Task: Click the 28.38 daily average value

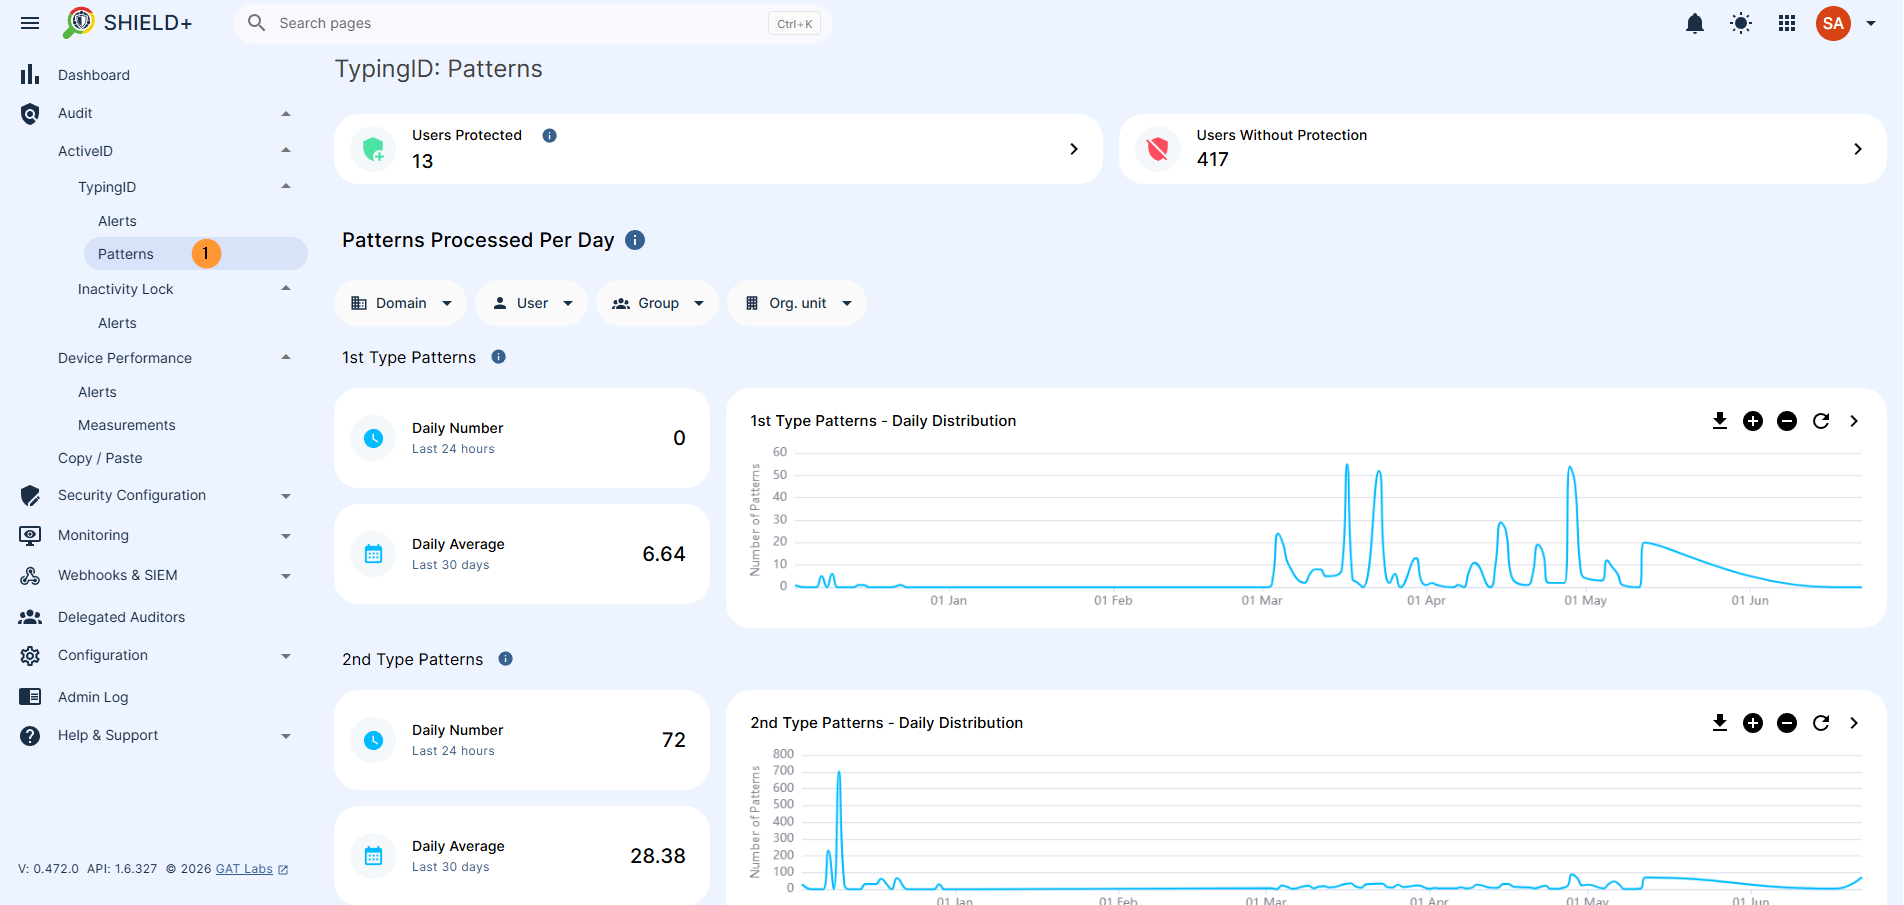Action: click(658, 856)
